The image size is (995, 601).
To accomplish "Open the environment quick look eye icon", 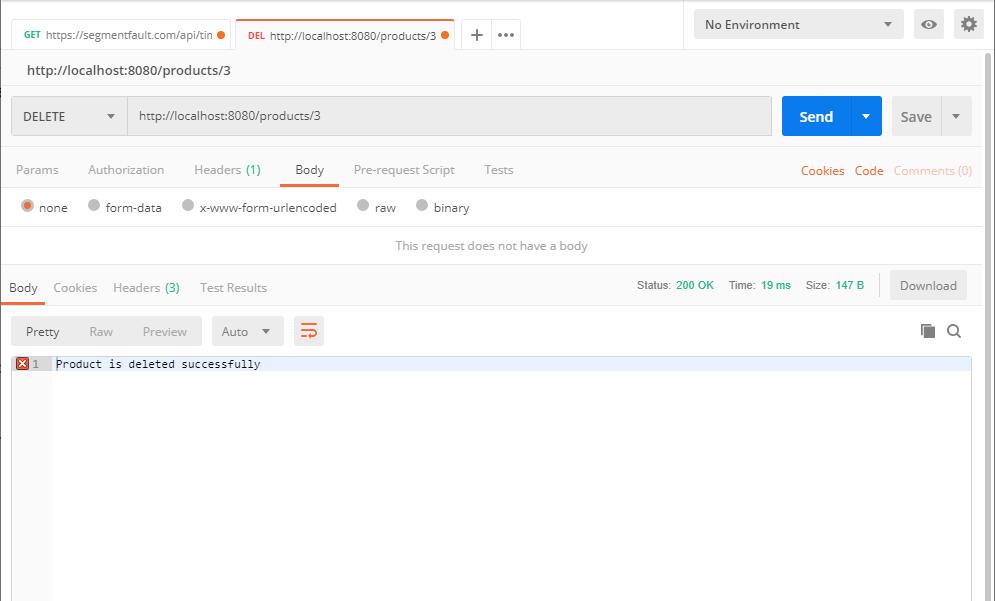I will (928, 24).
